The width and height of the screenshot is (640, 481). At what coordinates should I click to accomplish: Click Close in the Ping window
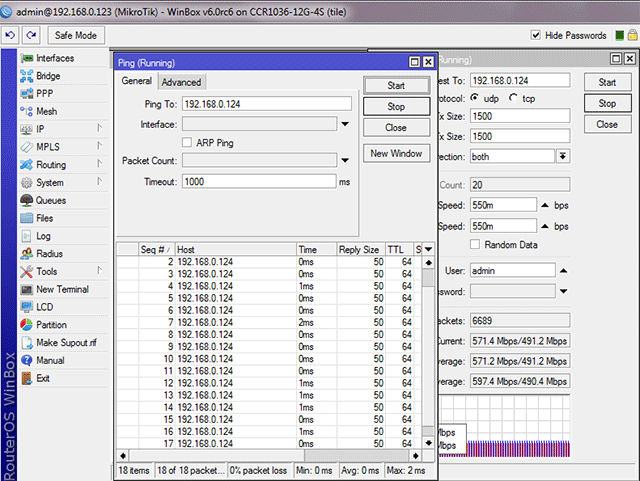pyautogui.click(x=396, y=128)
